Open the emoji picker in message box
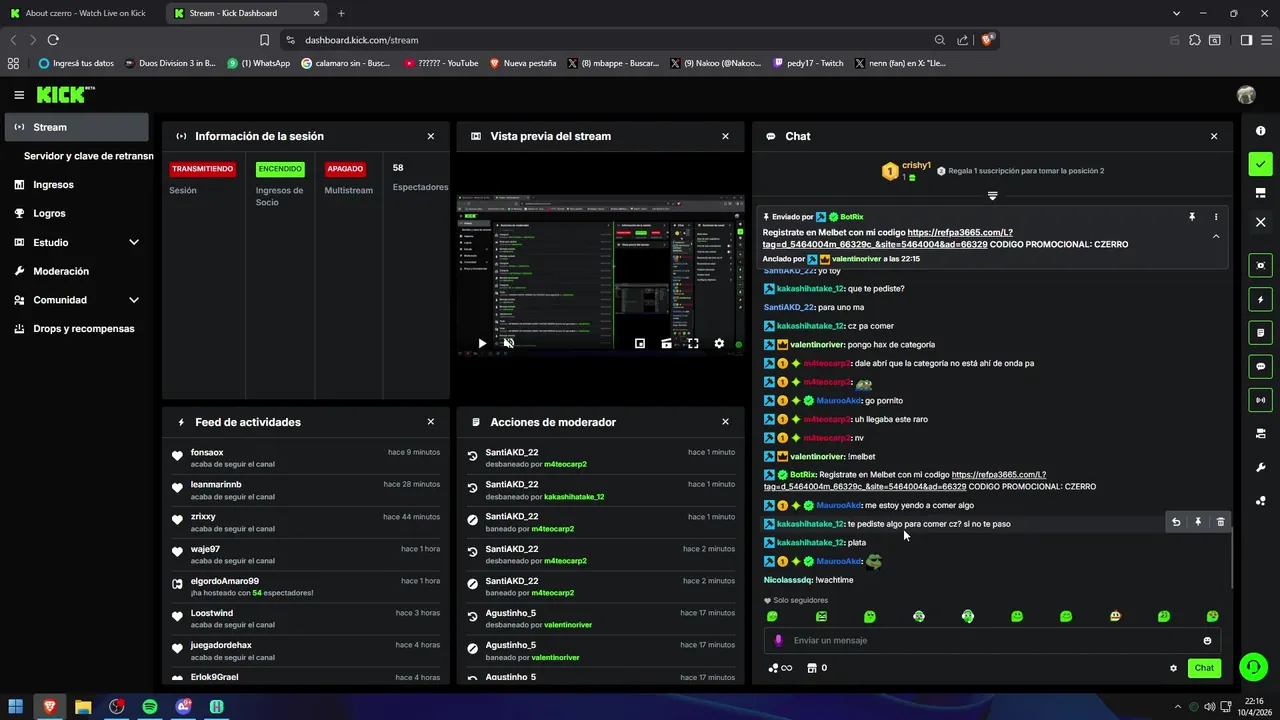The width and height of the screenshot is (1280, 720). 1207,641
